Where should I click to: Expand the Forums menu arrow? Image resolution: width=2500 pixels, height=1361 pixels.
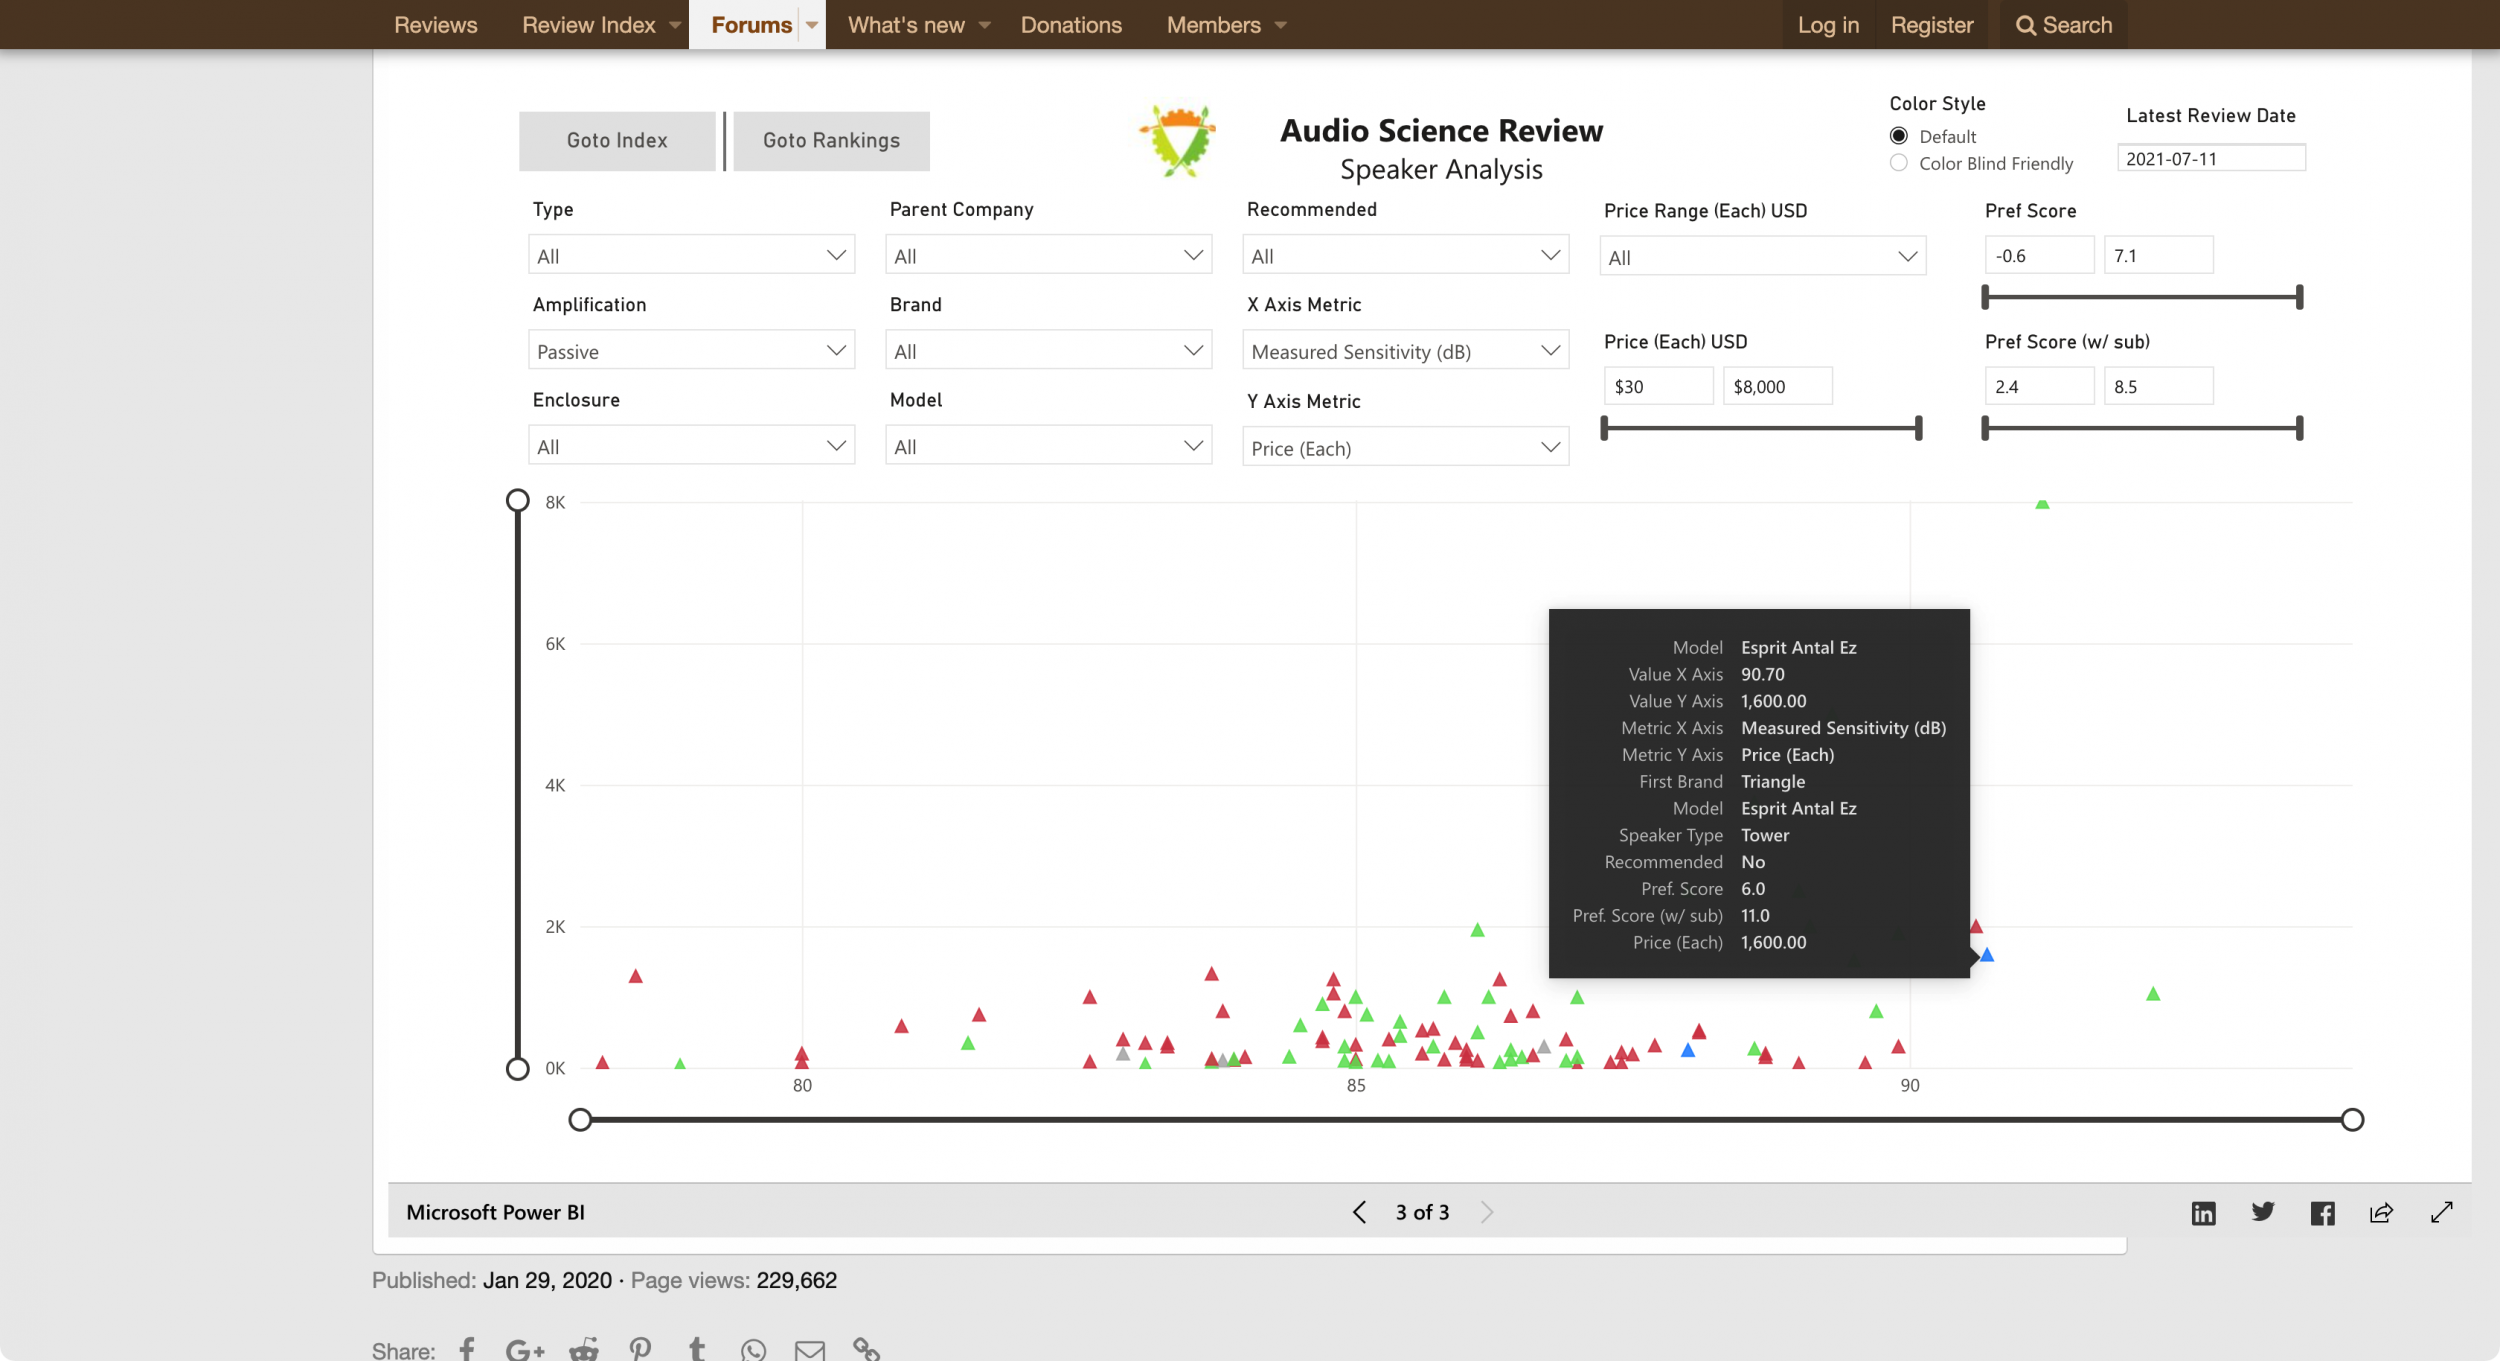point(812,25)
